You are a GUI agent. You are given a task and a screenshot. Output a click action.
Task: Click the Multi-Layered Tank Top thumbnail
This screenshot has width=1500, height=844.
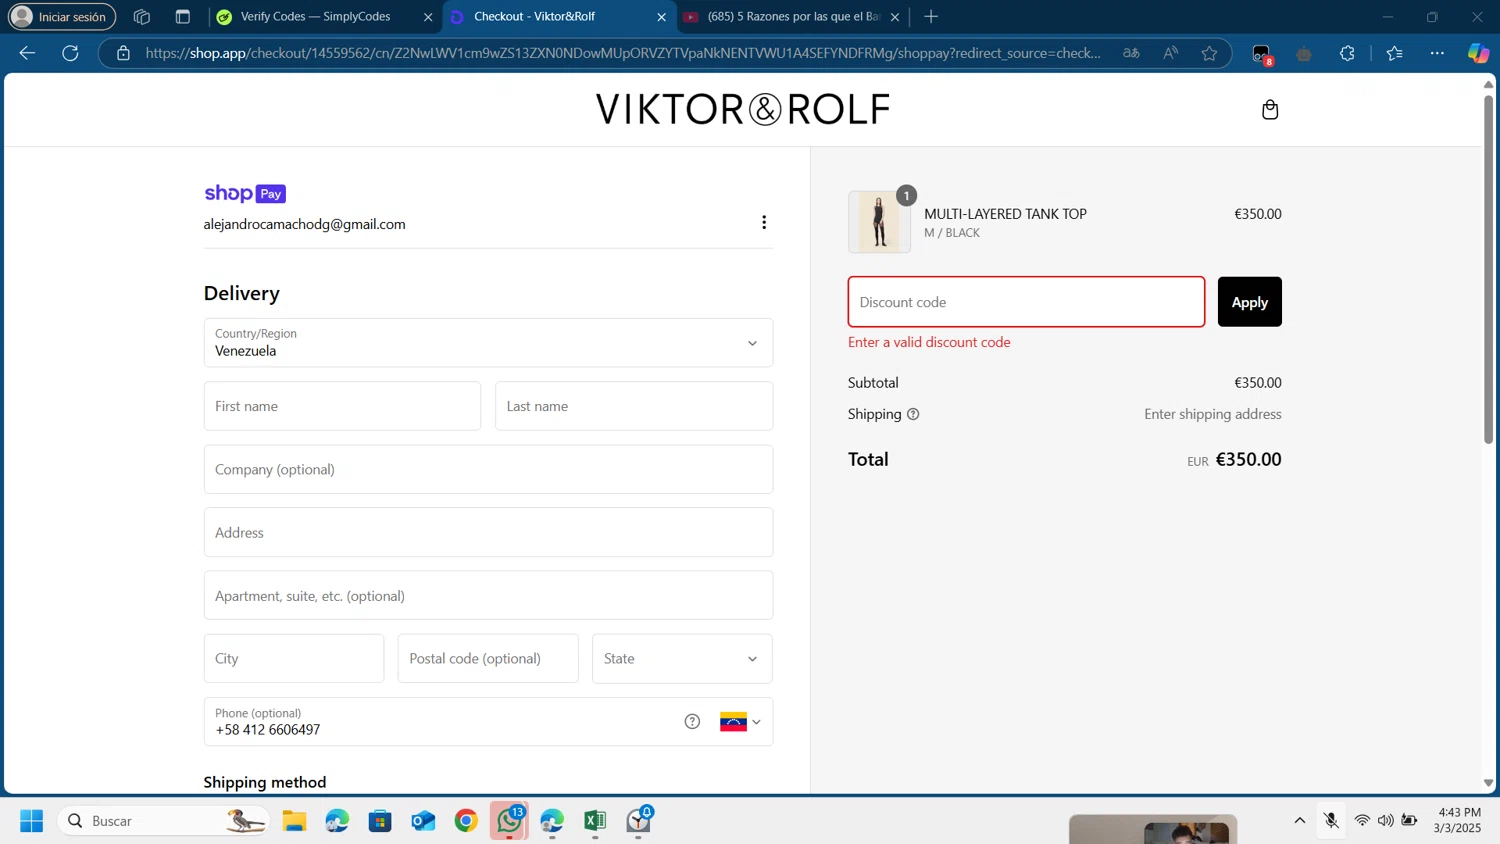(x=879, y=222)
